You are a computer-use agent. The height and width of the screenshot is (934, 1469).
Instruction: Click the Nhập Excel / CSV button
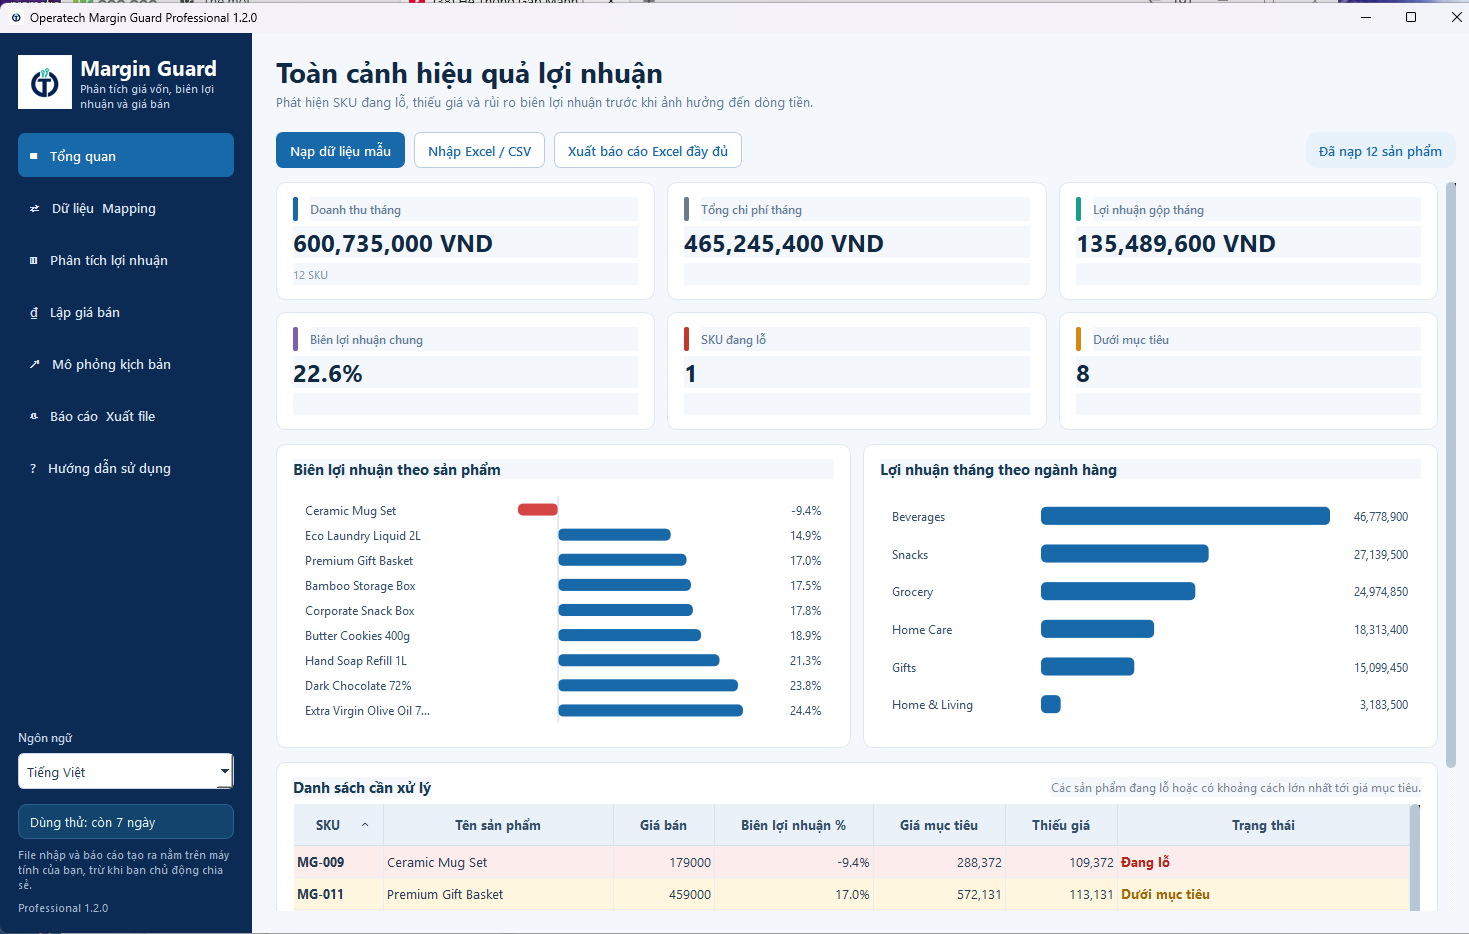point(479,151)
